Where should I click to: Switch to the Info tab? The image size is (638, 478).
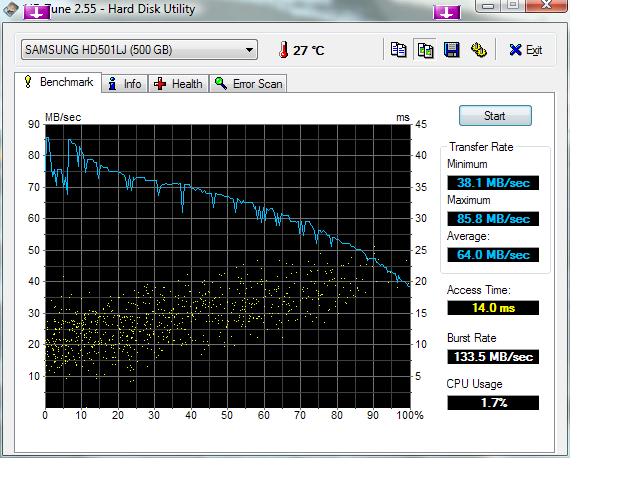(x=125, y=84)
